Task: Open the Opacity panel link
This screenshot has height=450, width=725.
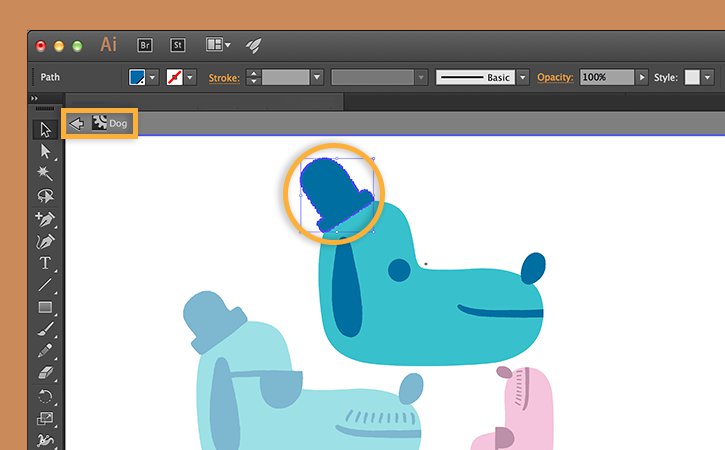Action: [555, 77]
